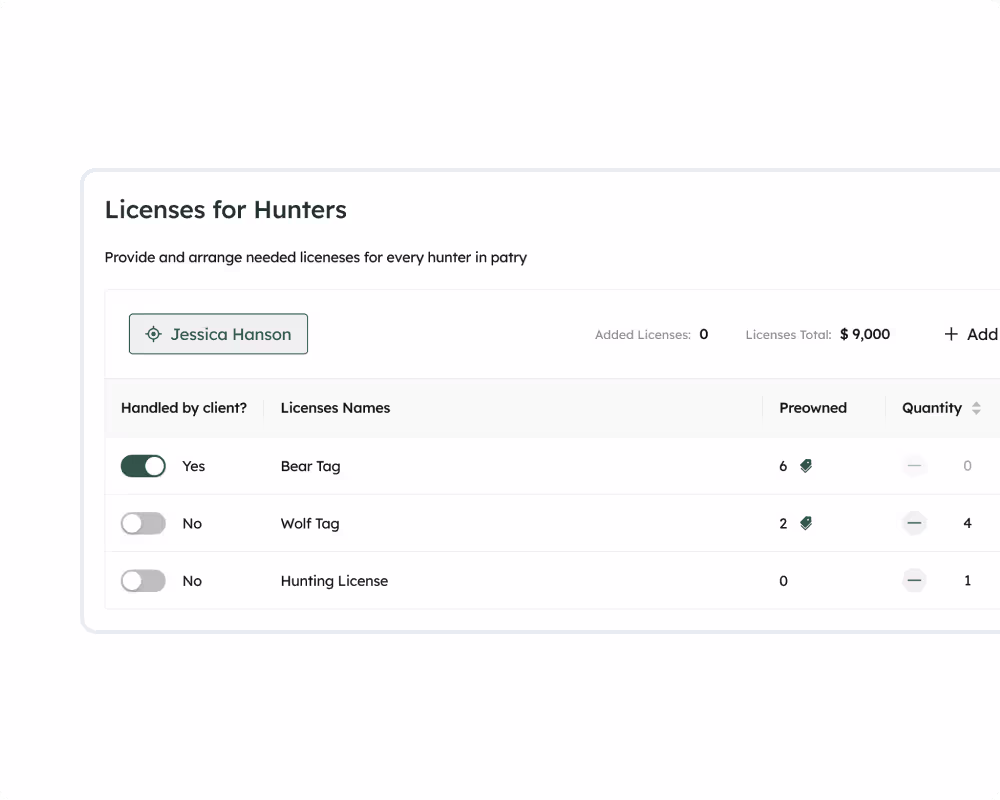1000x800 pixels.
Task: Decrease Hunting License quantity with minus button
Action: click(x=914, y=581)
